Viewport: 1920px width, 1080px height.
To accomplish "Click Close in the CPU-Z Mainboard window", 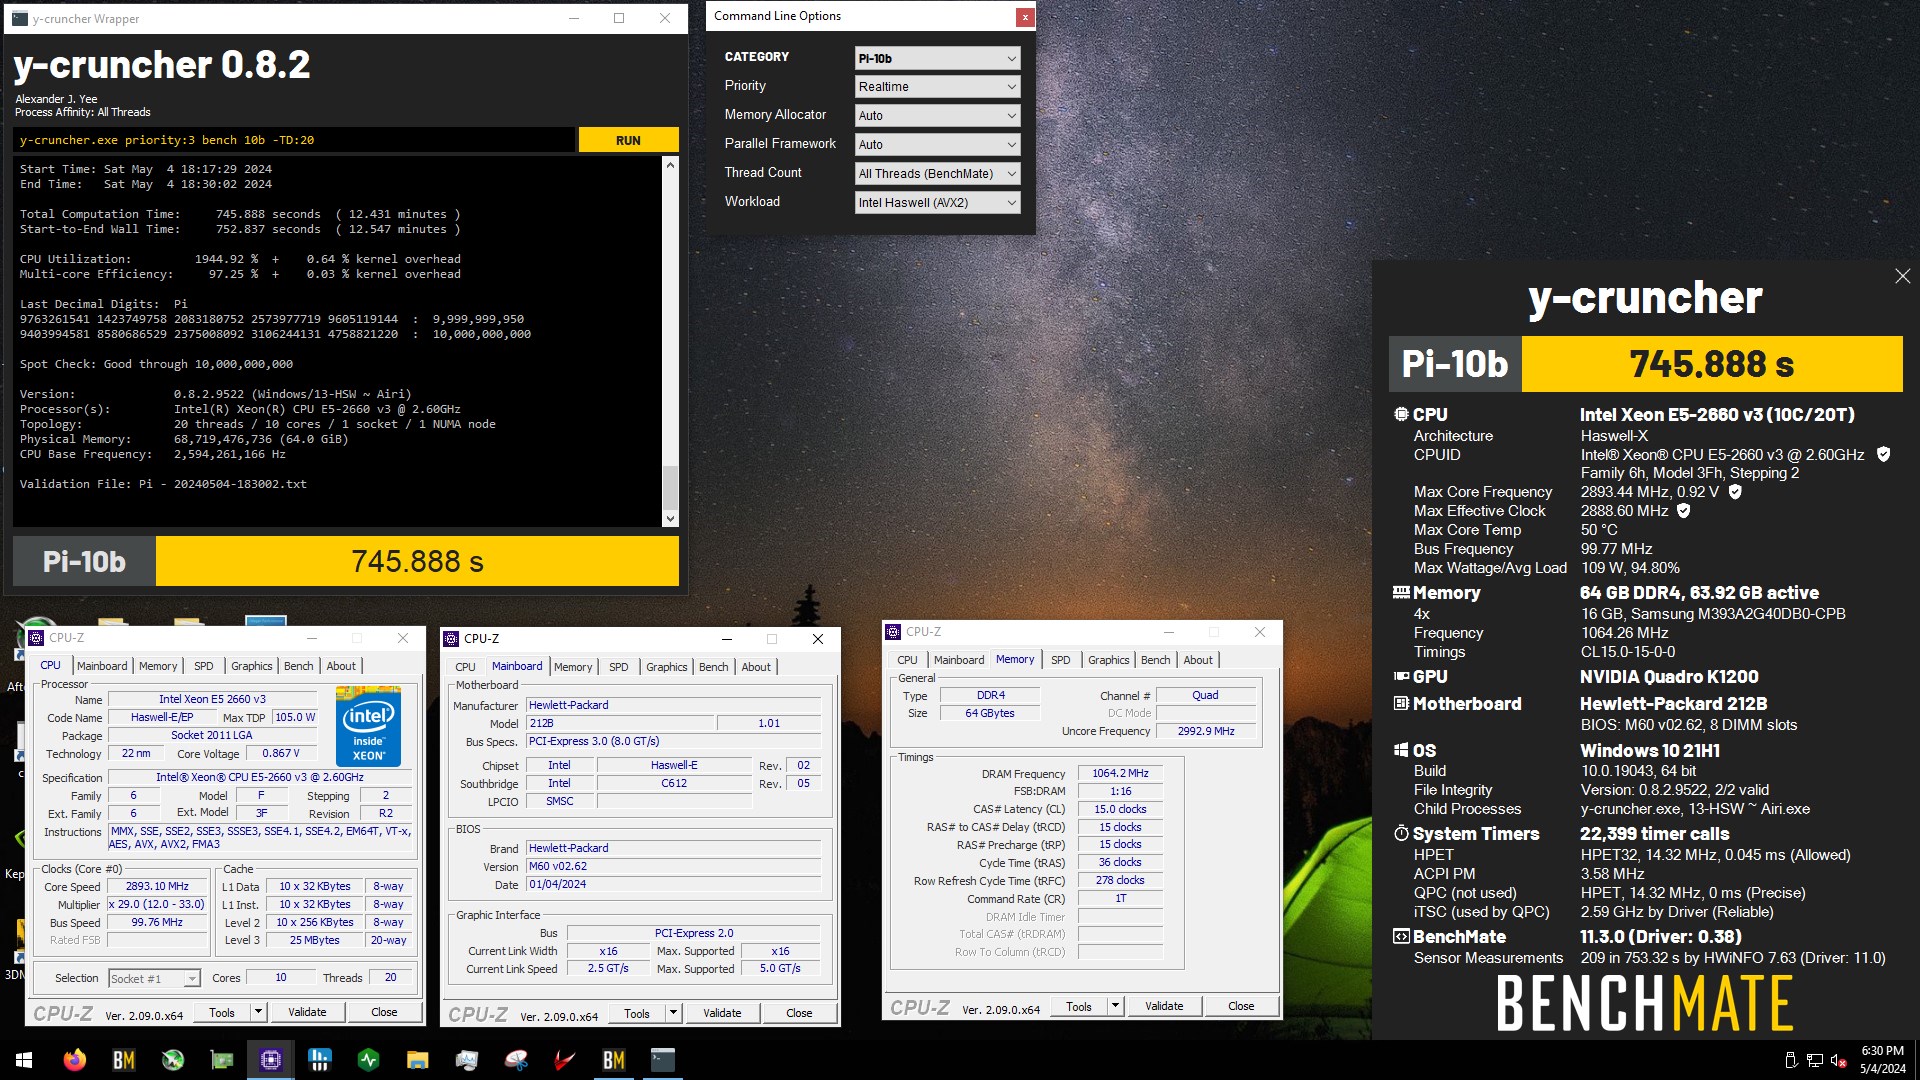I will [x=799, y=1013].
